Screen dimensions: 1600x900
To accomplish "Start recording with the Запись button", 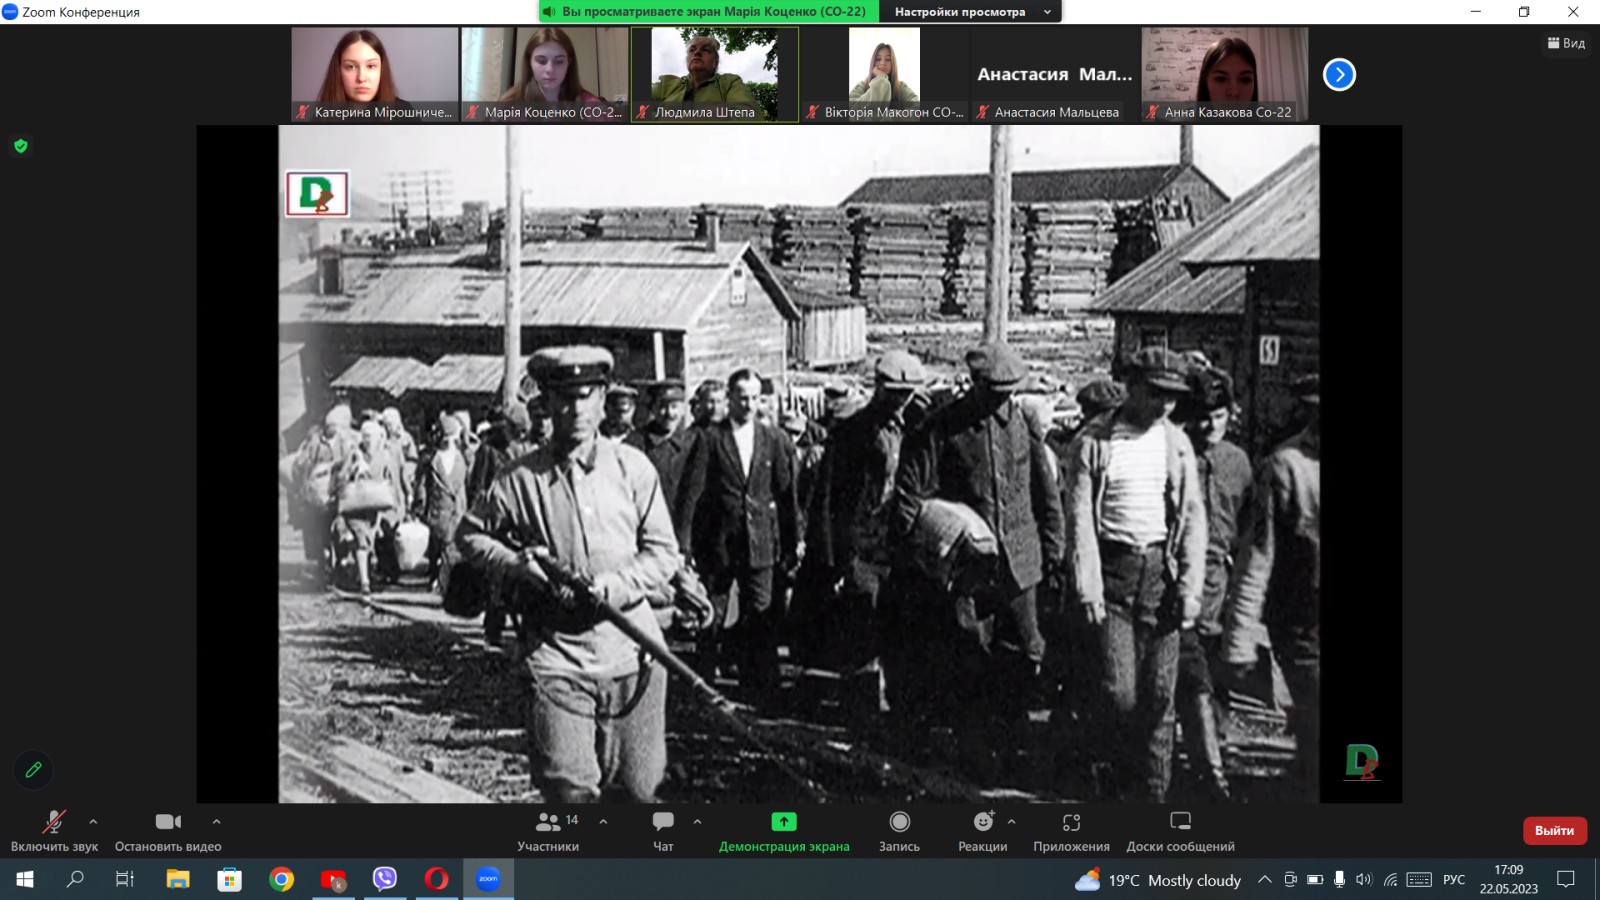I will (x=899, y=830).
